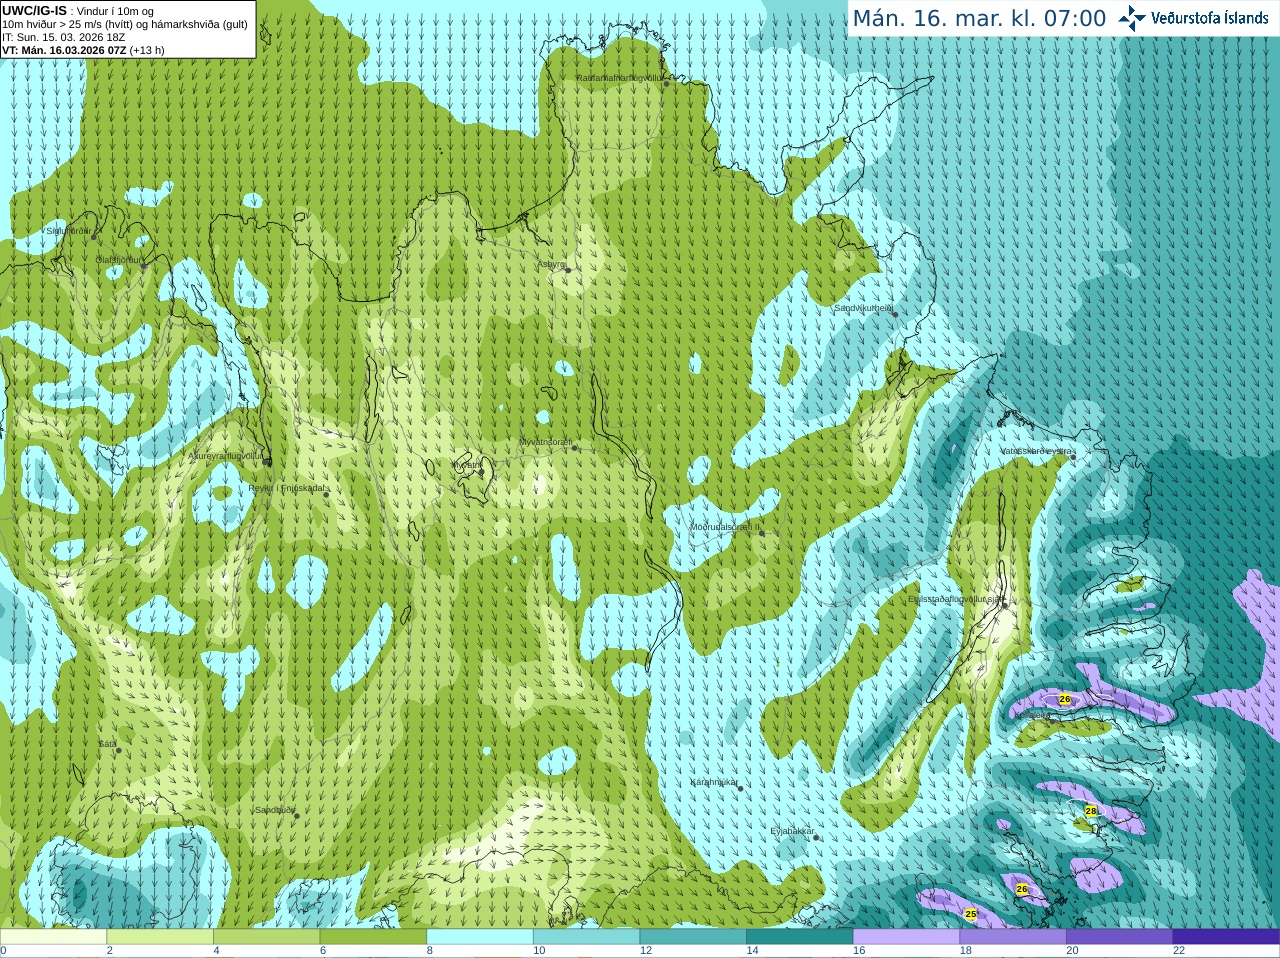Click the 2–4 m/s light green swatch
Viewport: 1280px width, 958px height.
(x=160, y=937)
